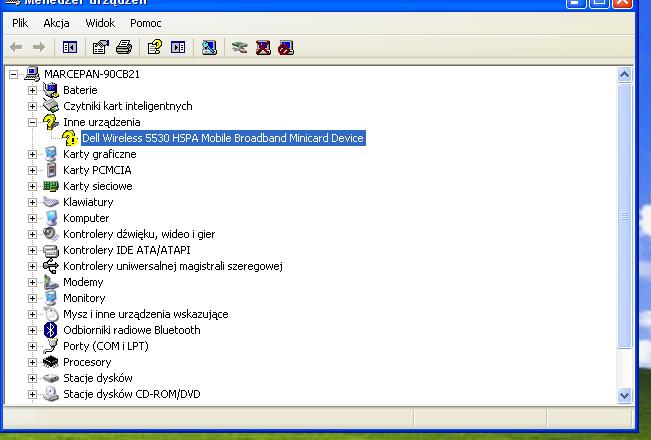Image resolution: width=651 pixels, height=440 pixels.
Task: Expand Kontrolery dźwięku, wideo i gier
Action: coord(32,234)
